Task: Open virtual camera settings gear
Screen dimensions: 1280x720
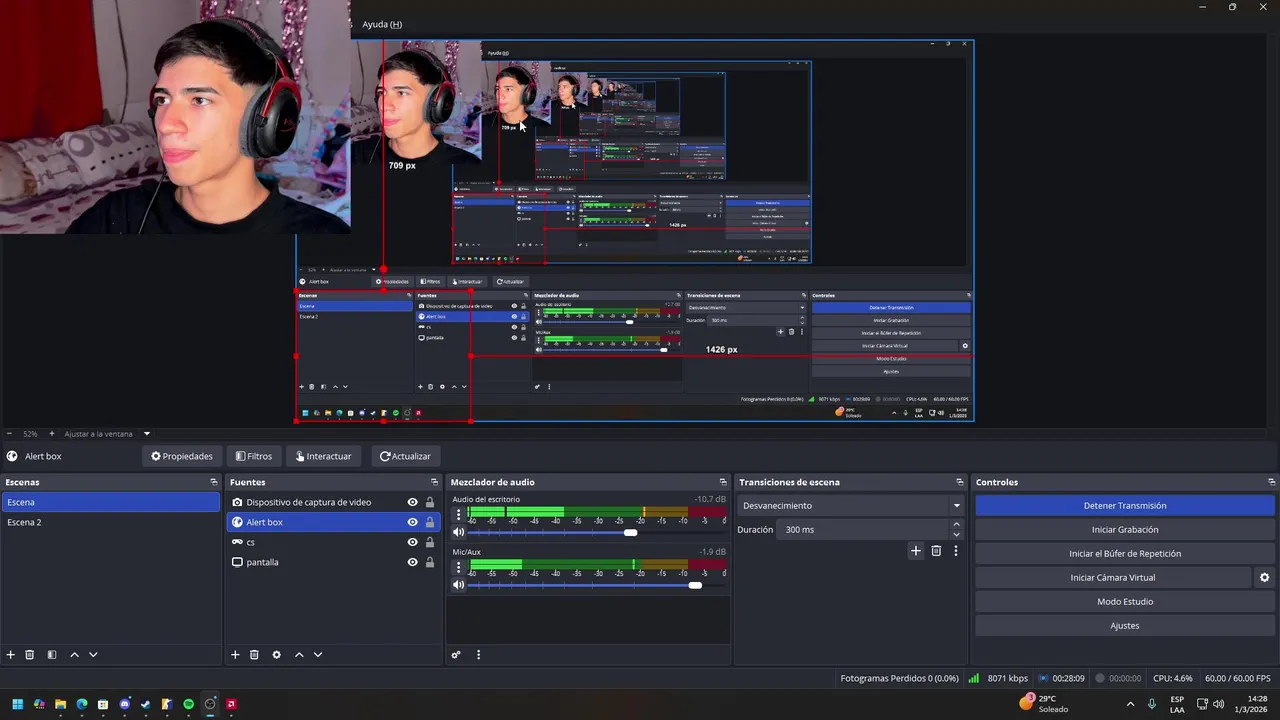Action: tap(1264, 578)
